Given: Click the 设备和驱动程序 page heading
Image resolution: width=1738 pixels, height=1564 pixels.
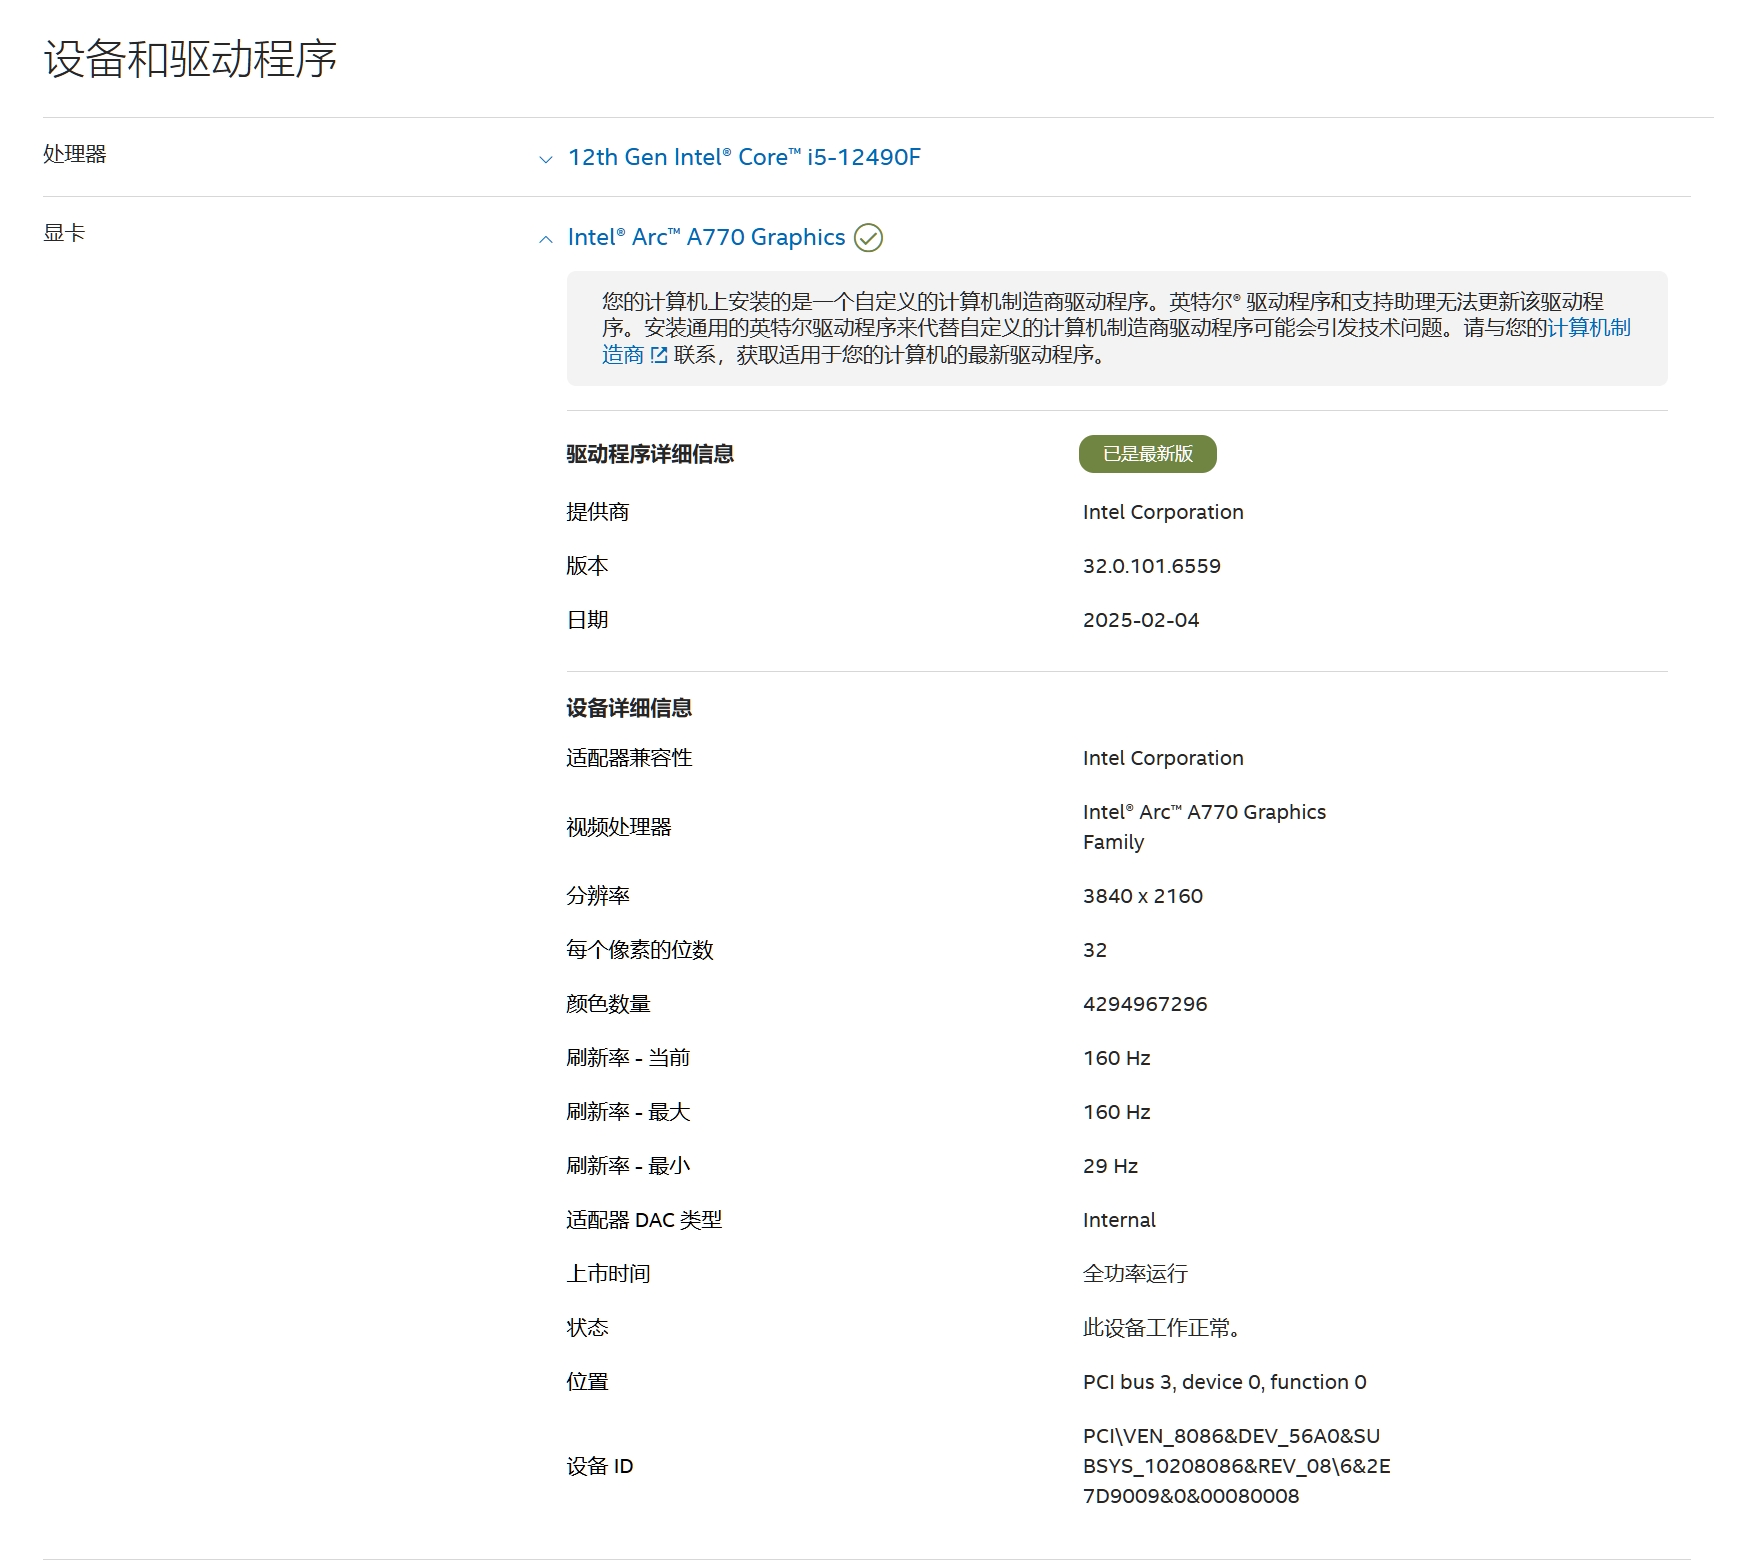Looking at the screenshot, I should (x=190, y=59).
